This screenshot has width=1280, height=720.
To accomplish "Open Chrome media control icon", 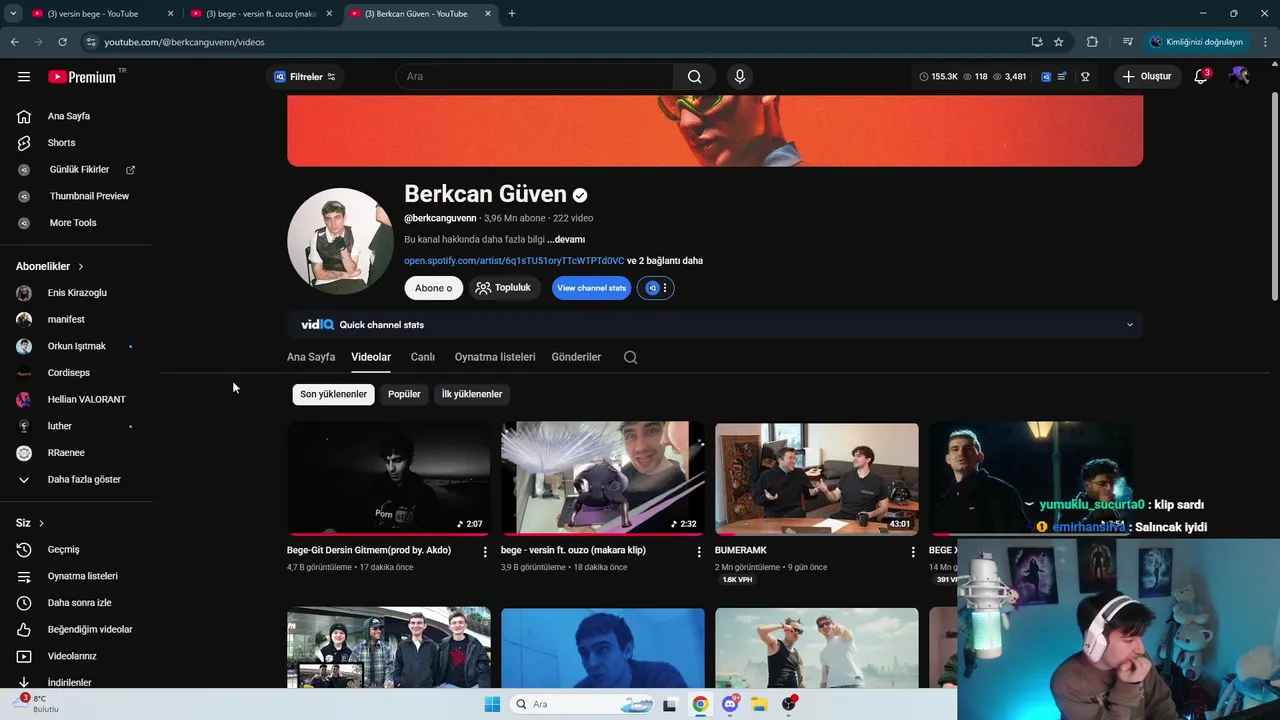I will point(1128,42).
